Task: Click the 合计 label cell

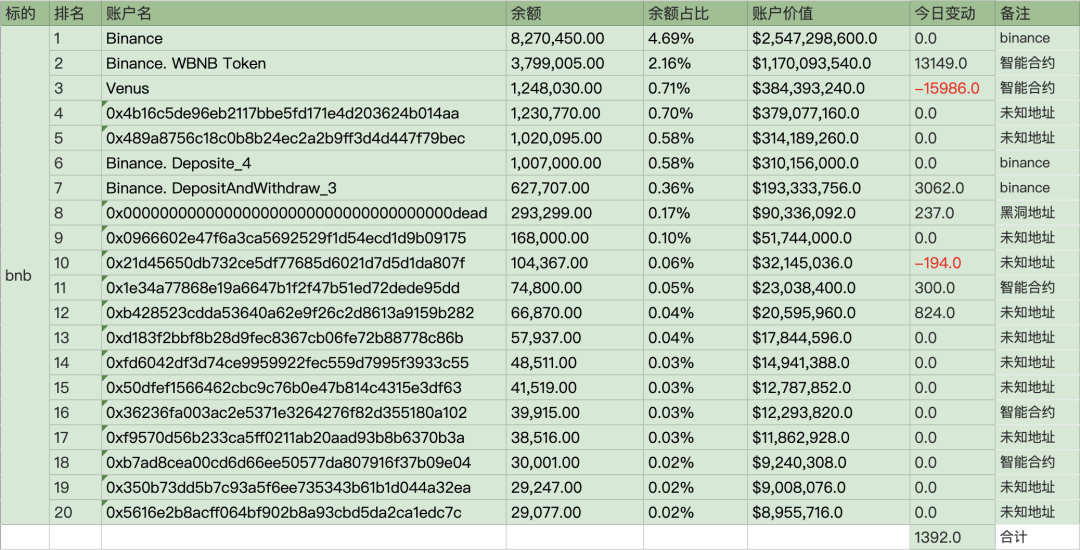Action: click(x=1037, y=538)
